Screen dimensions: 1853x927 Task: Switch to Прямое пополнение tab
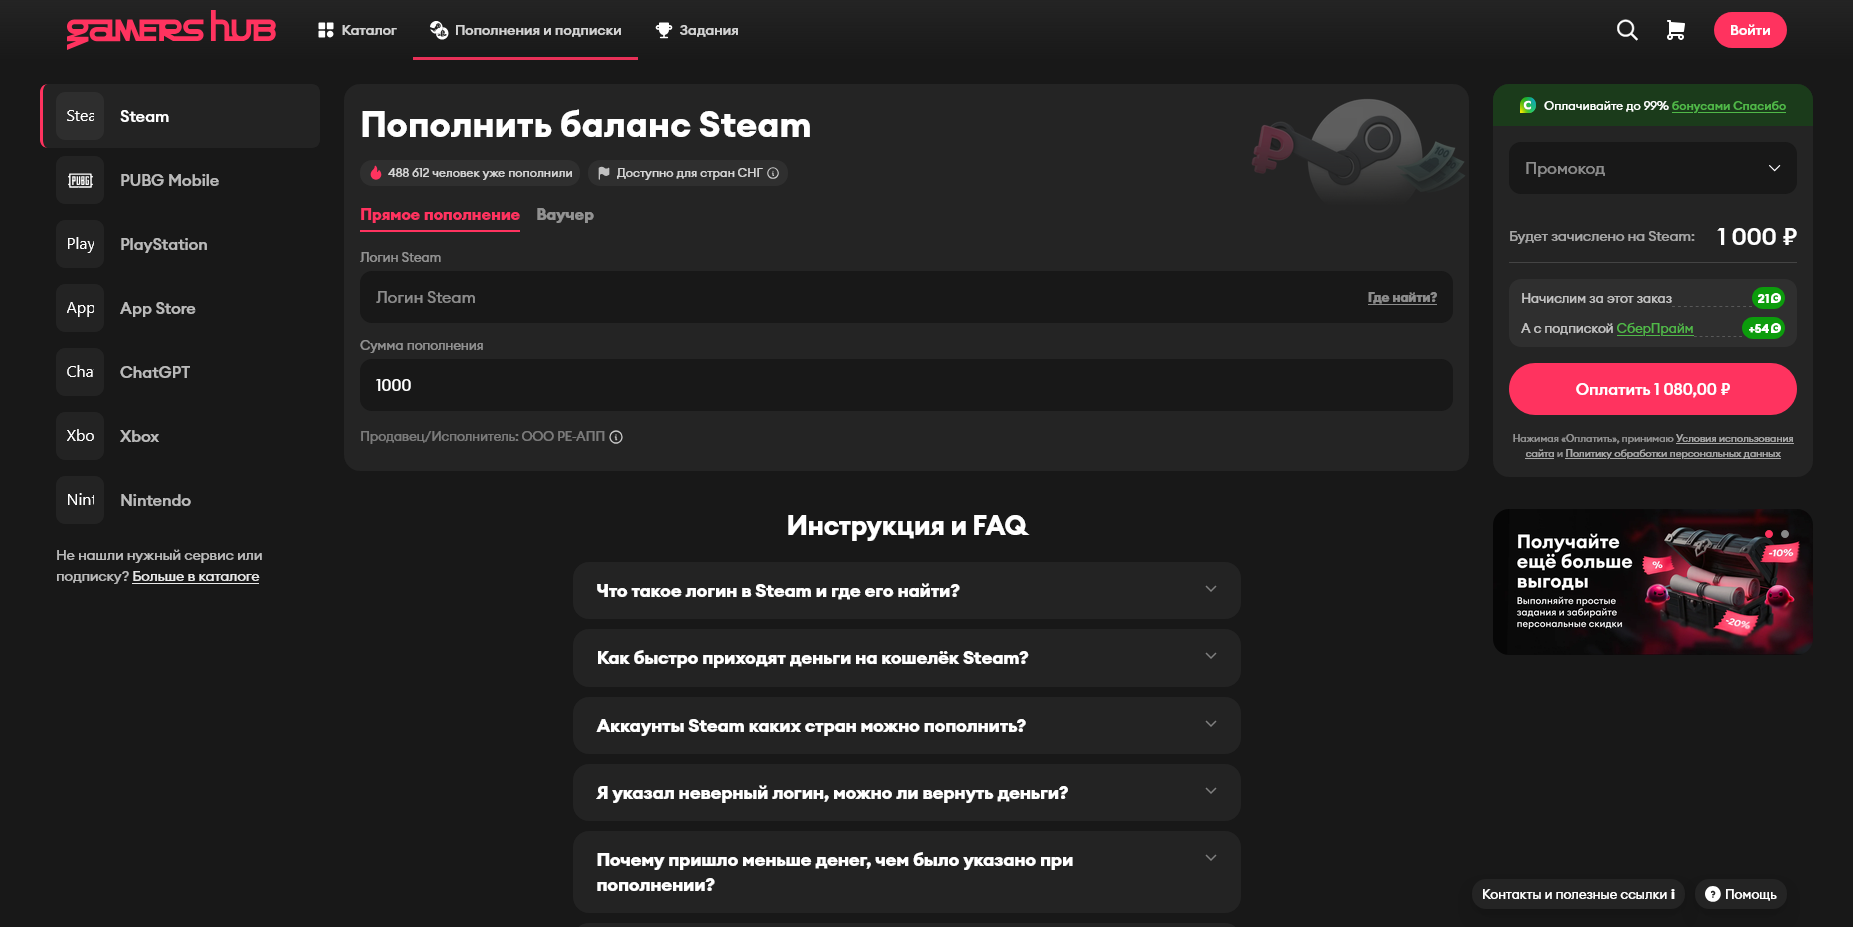pos(440,215)
